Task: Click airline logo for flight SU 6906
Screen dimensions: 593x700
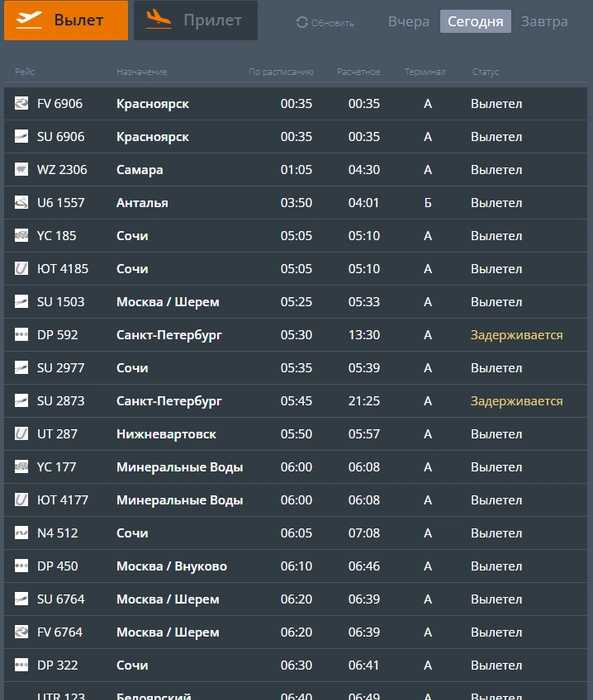Action: (21, 136)
